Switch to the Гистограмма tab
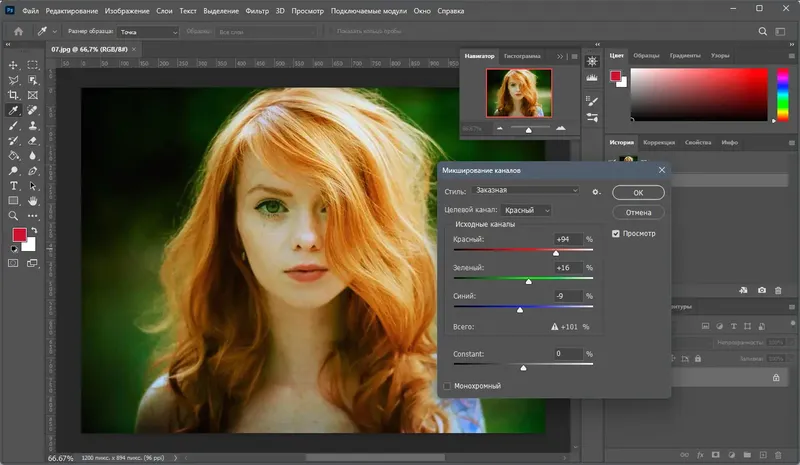This screenshot has height=465, width=800. click(523, 57)
